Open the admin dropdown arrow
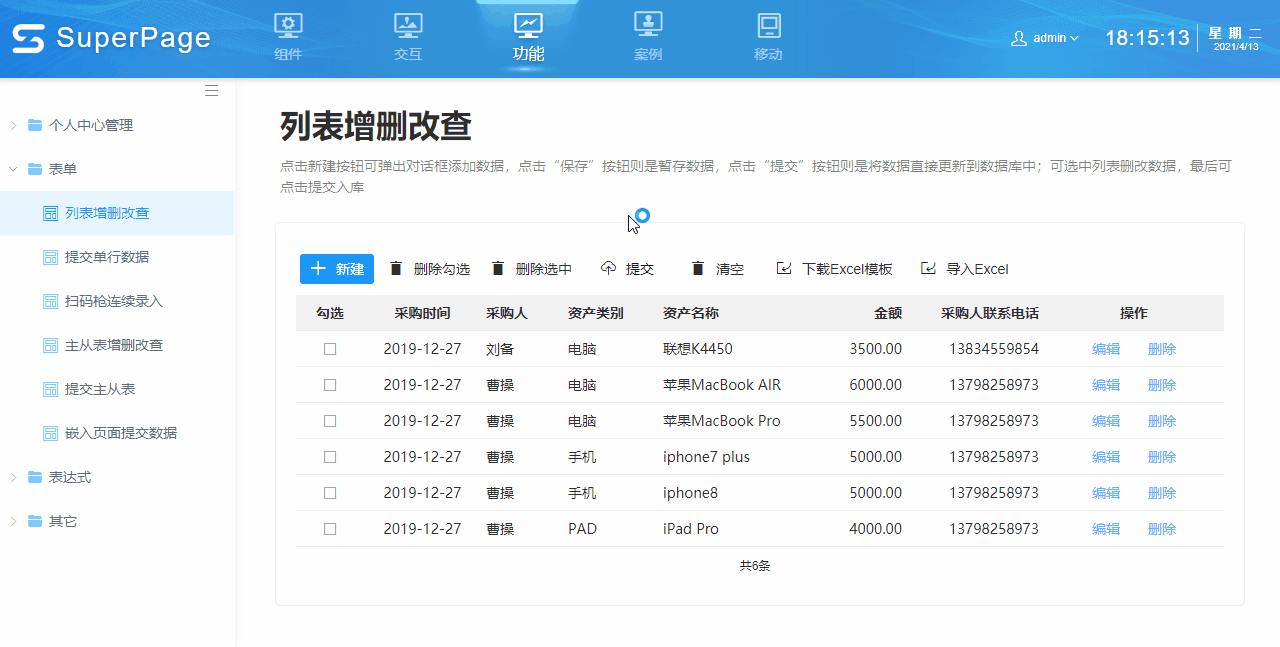This screenshot has width=1280, height=647. pyautogui.click(x=1075, y=38)
